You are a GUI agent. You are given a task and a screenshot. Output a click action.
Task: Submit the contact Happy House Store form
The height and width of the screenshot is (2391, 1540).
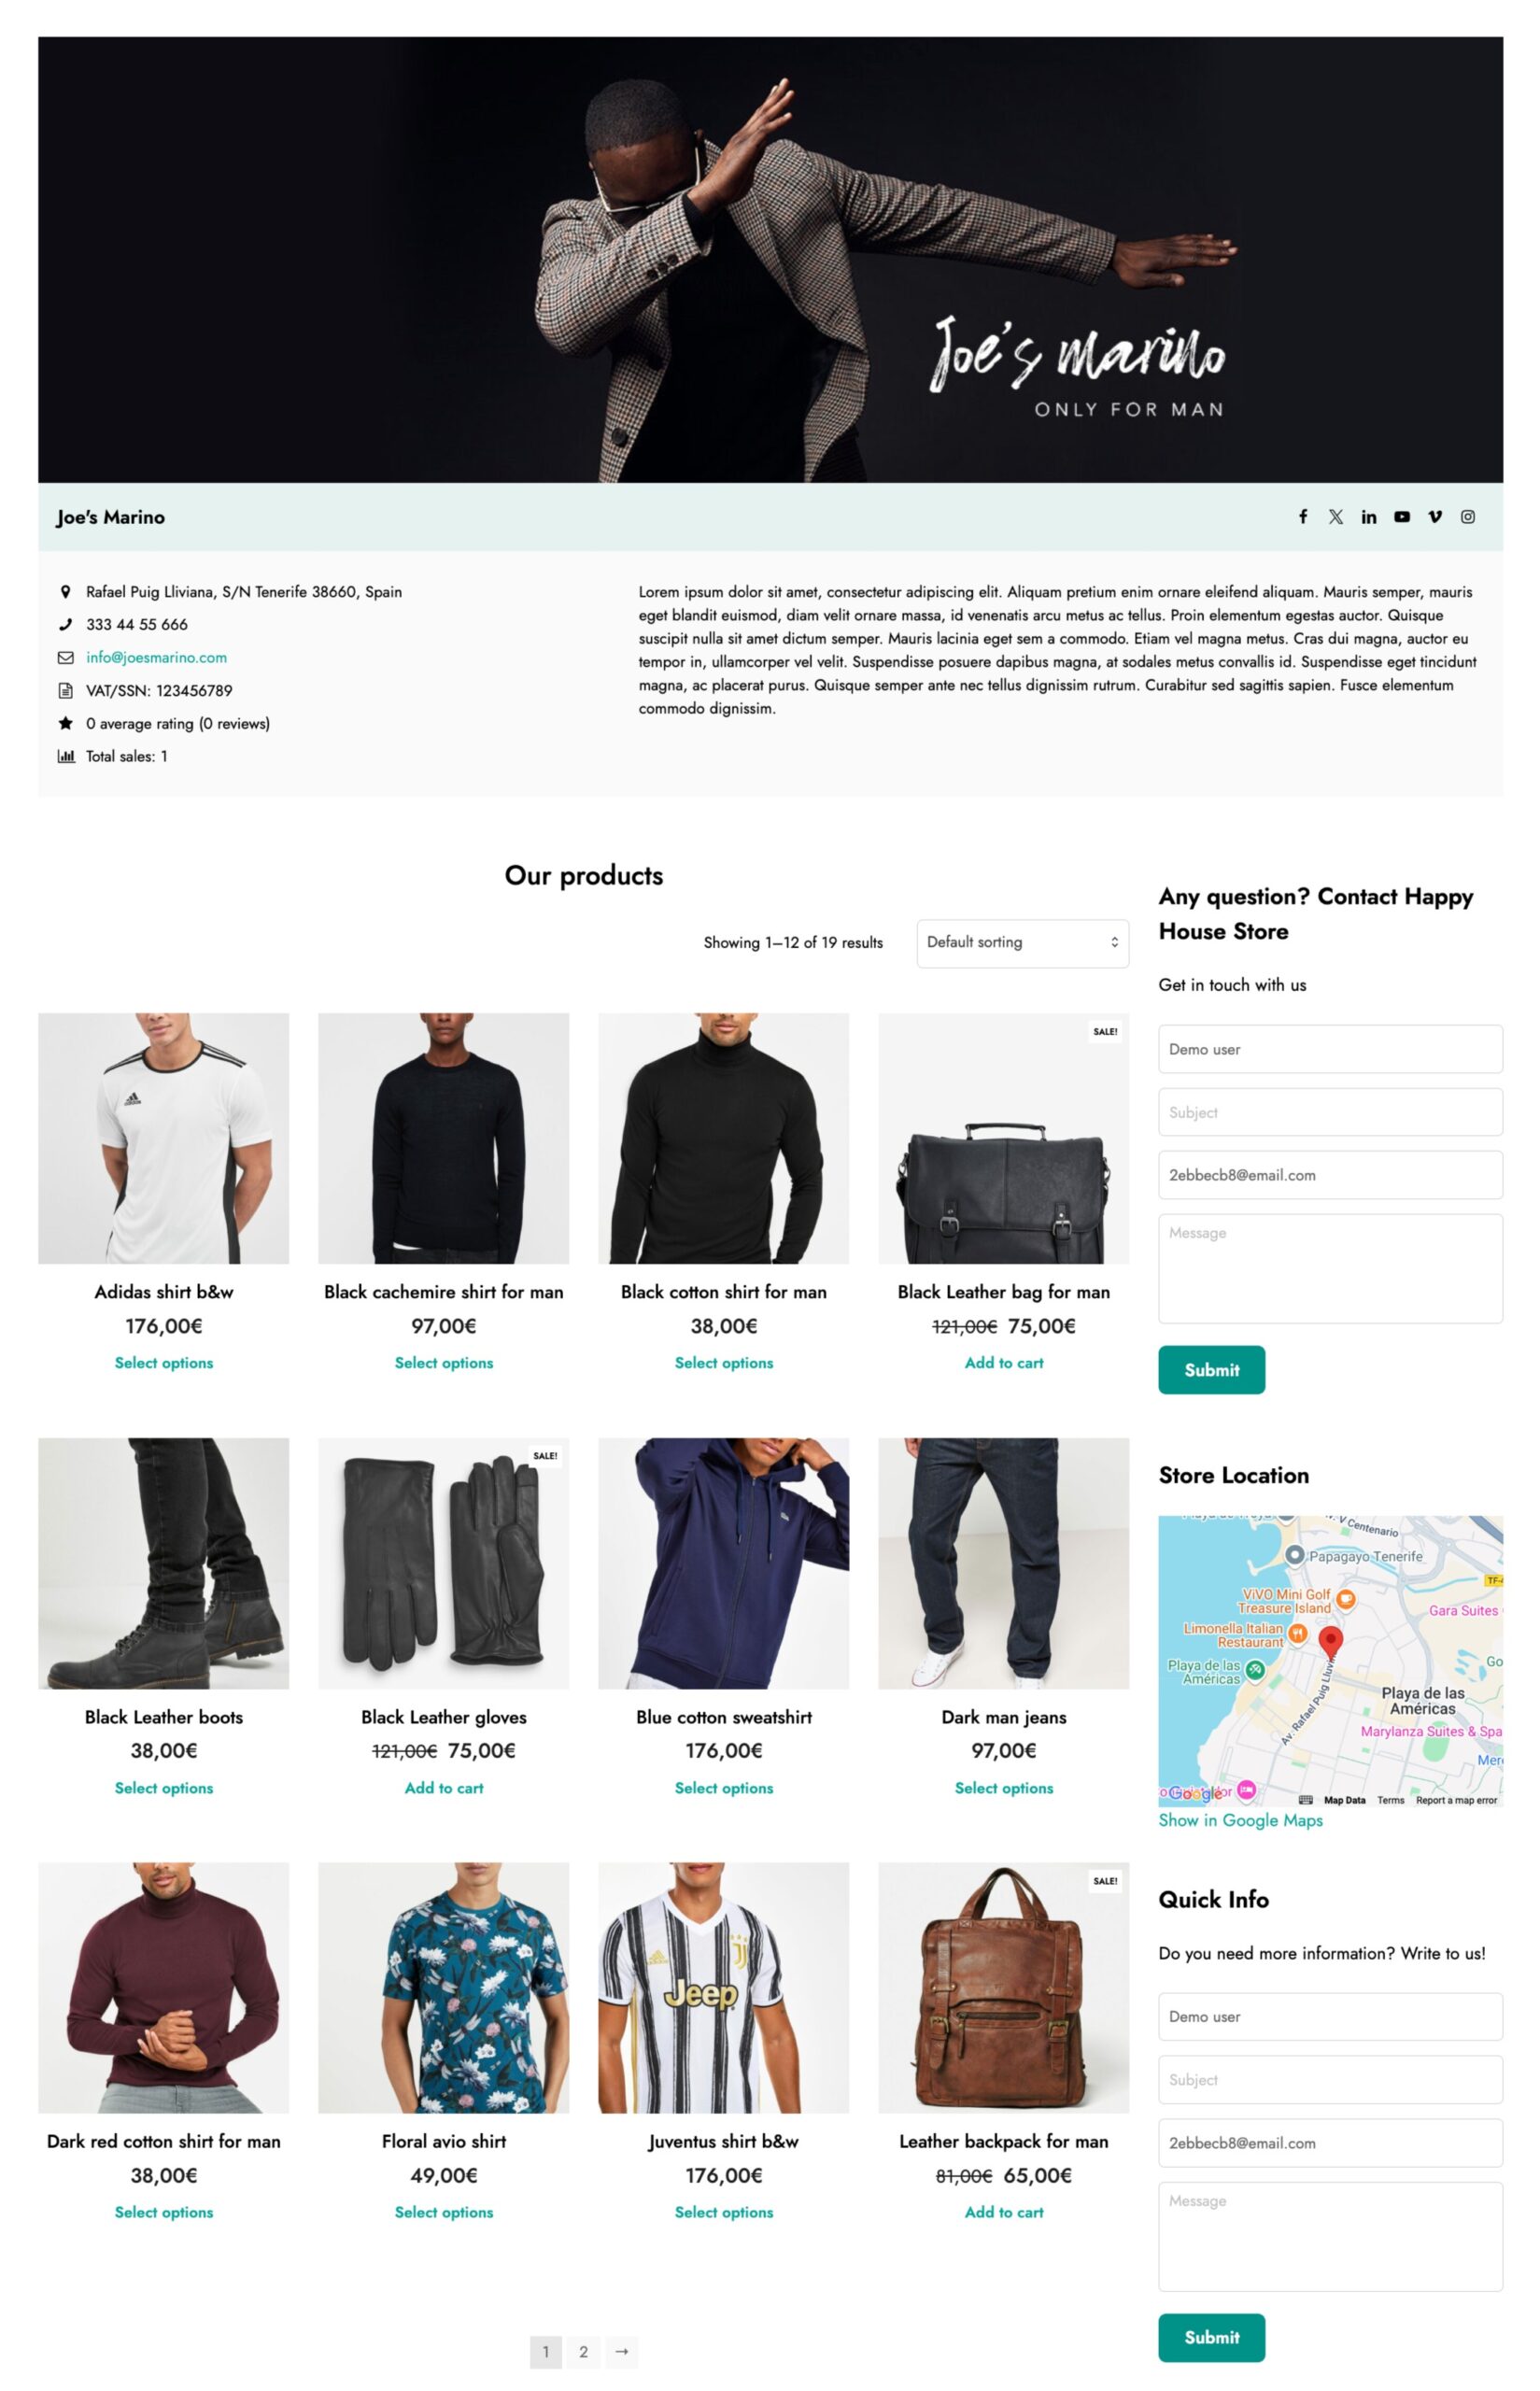[1211, 1369]
